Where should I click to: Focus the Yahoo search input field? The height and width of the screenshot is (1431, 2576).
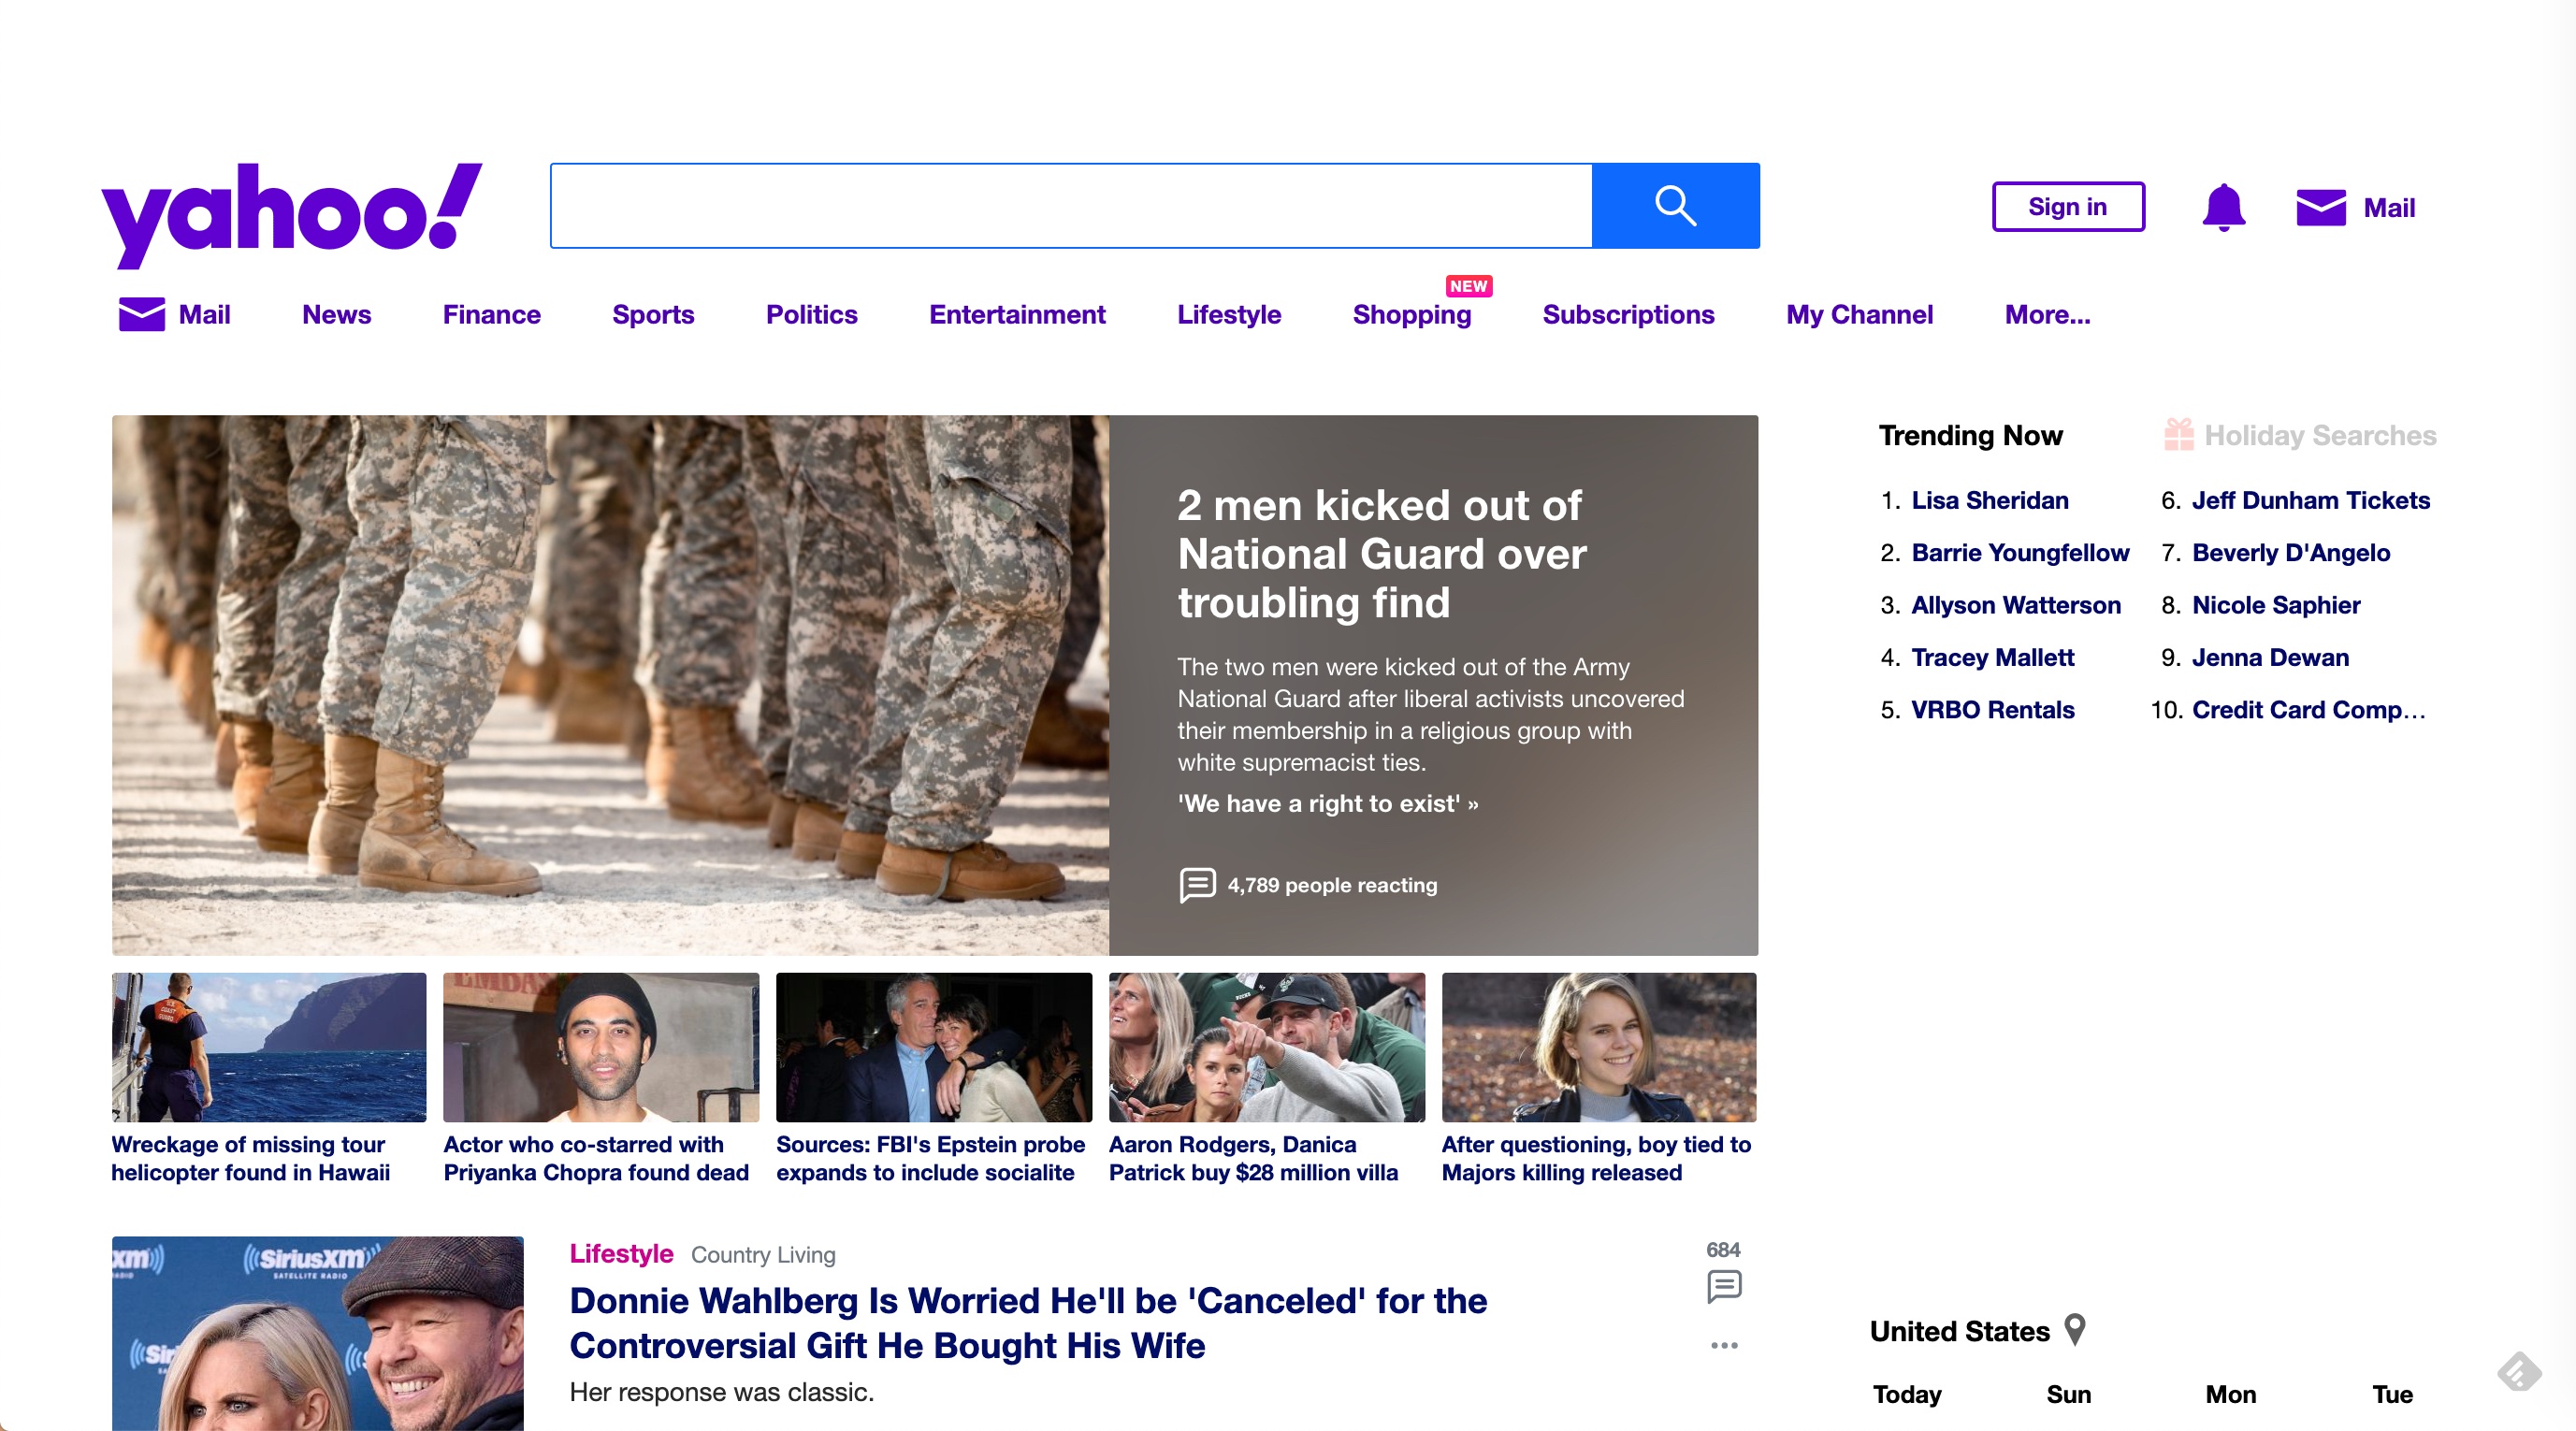point(1070,206)
